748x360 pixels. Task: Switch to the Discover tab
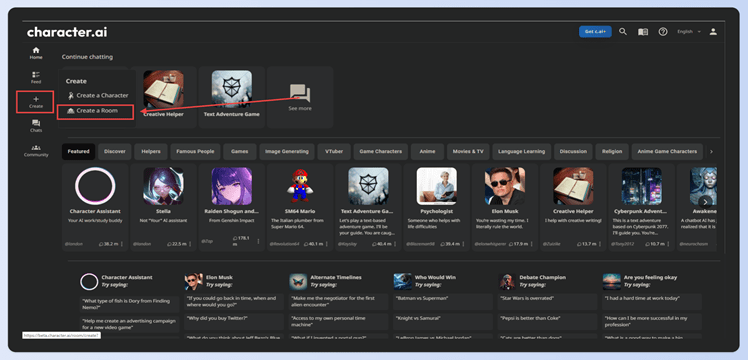114,152
